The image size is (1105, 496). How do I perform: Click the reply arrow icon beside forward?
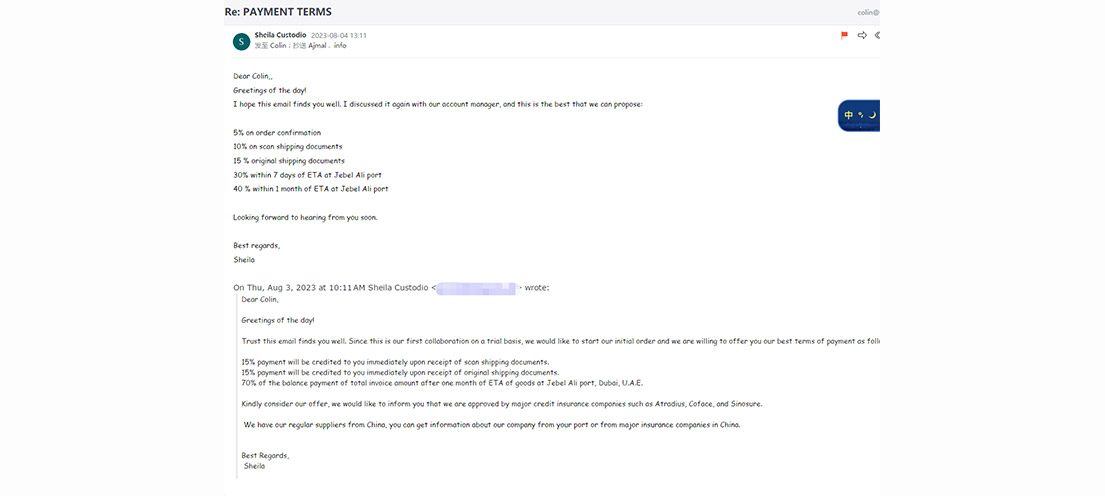click(877, 35)
